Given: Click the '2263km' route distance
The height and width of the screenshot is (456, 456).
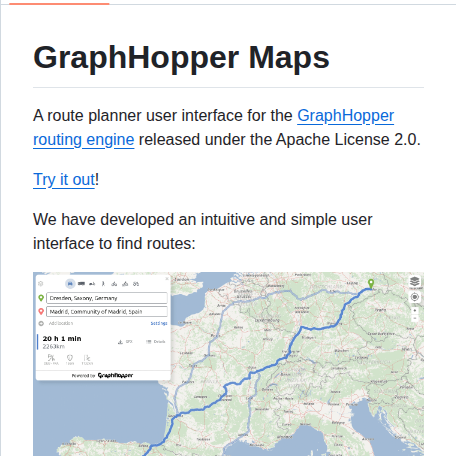Looking at the screenshot, I should tap(54, 347).
